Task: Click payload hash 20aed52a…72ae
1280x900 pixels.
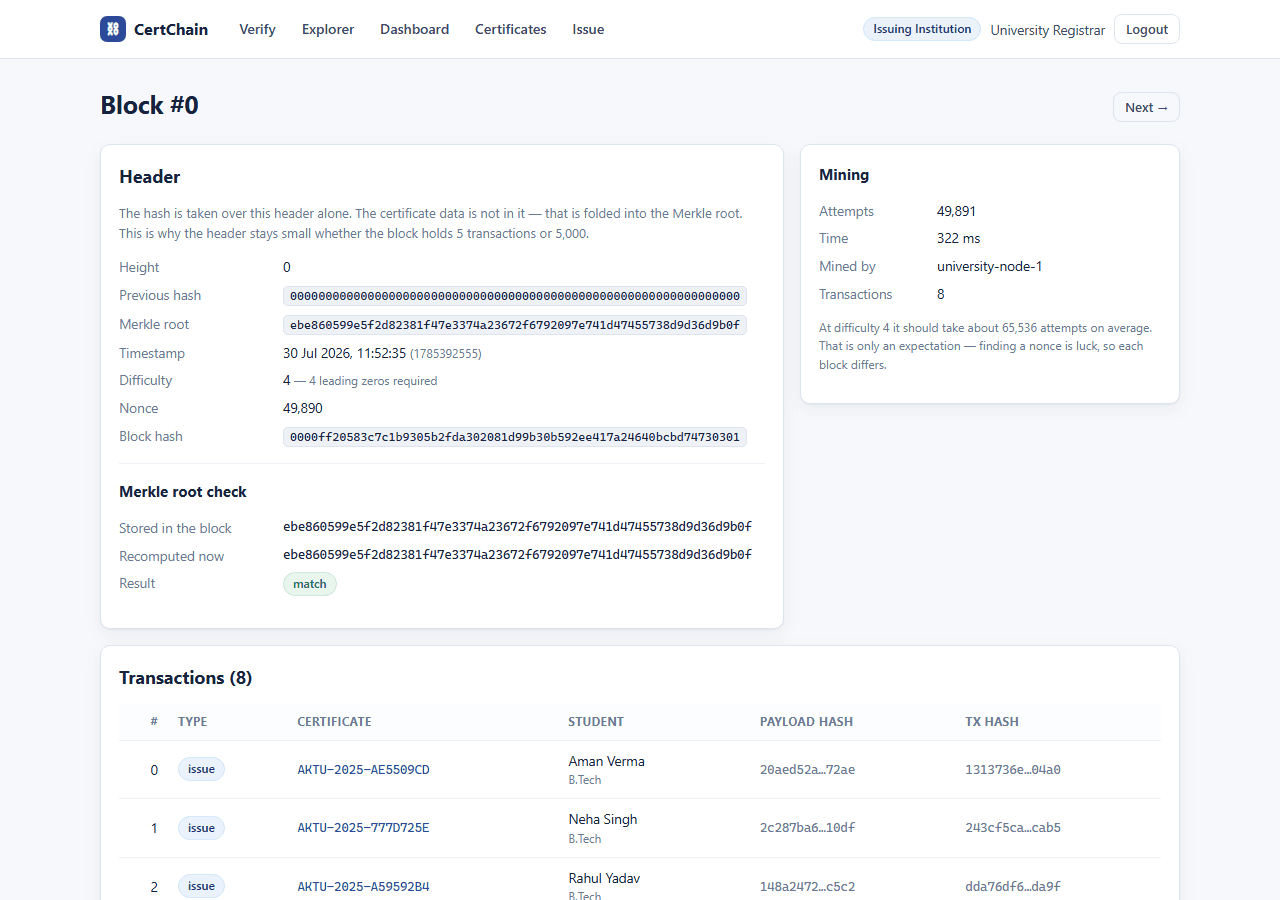Action: click(807, 770)
